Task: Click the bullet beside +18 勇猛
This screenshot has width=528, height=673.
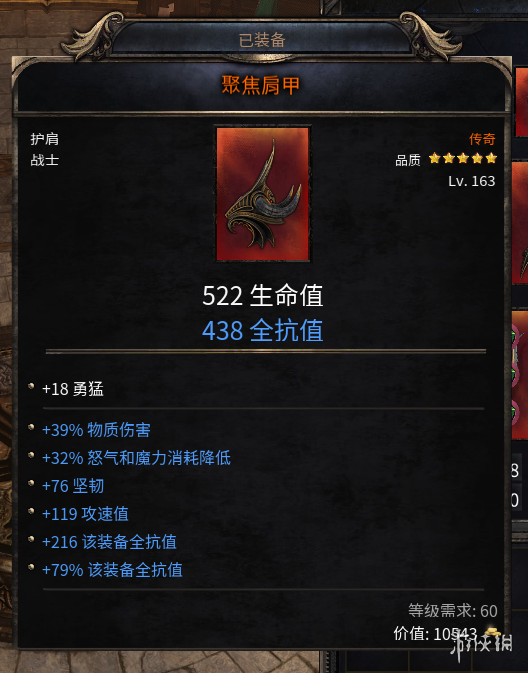Action: coord(31,386)
